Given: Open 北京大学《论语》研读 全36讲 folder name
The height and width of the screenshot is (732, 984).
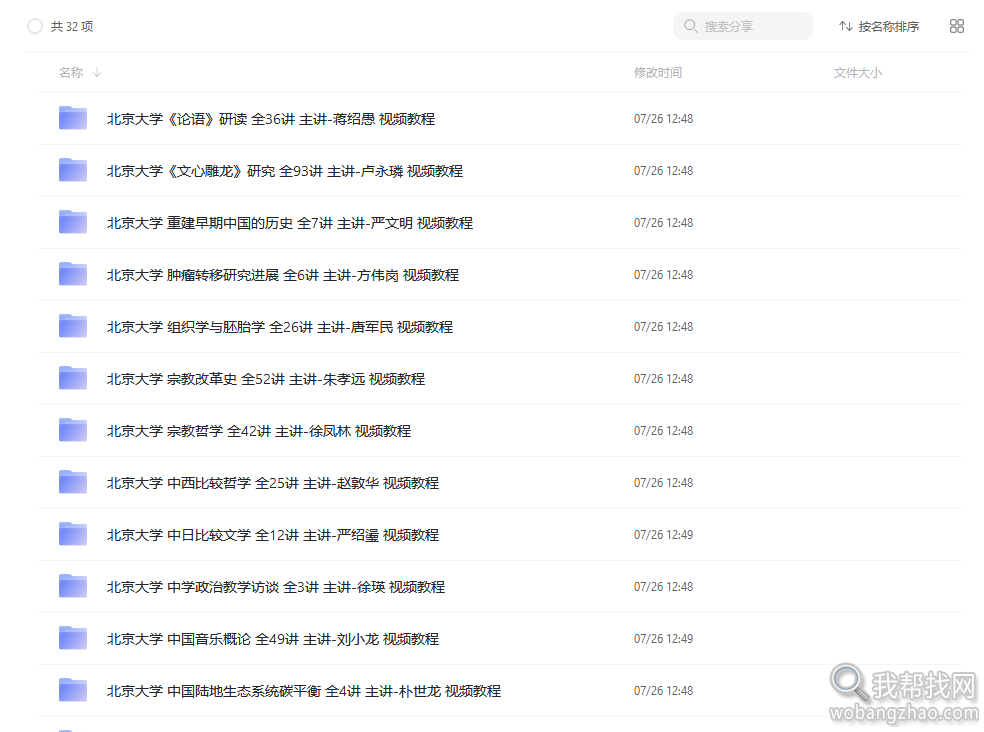Looking at the screenshot, I should [x=270, y=119].
